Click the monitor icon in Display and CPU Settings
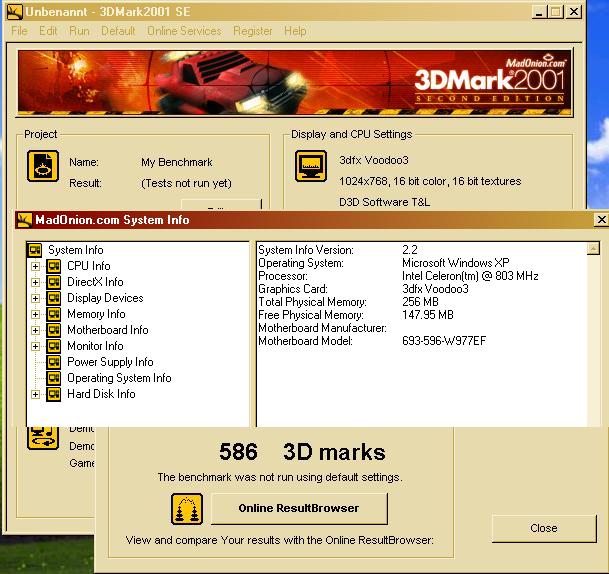Viewport: 609px width, 574px height. pos(311,166)
